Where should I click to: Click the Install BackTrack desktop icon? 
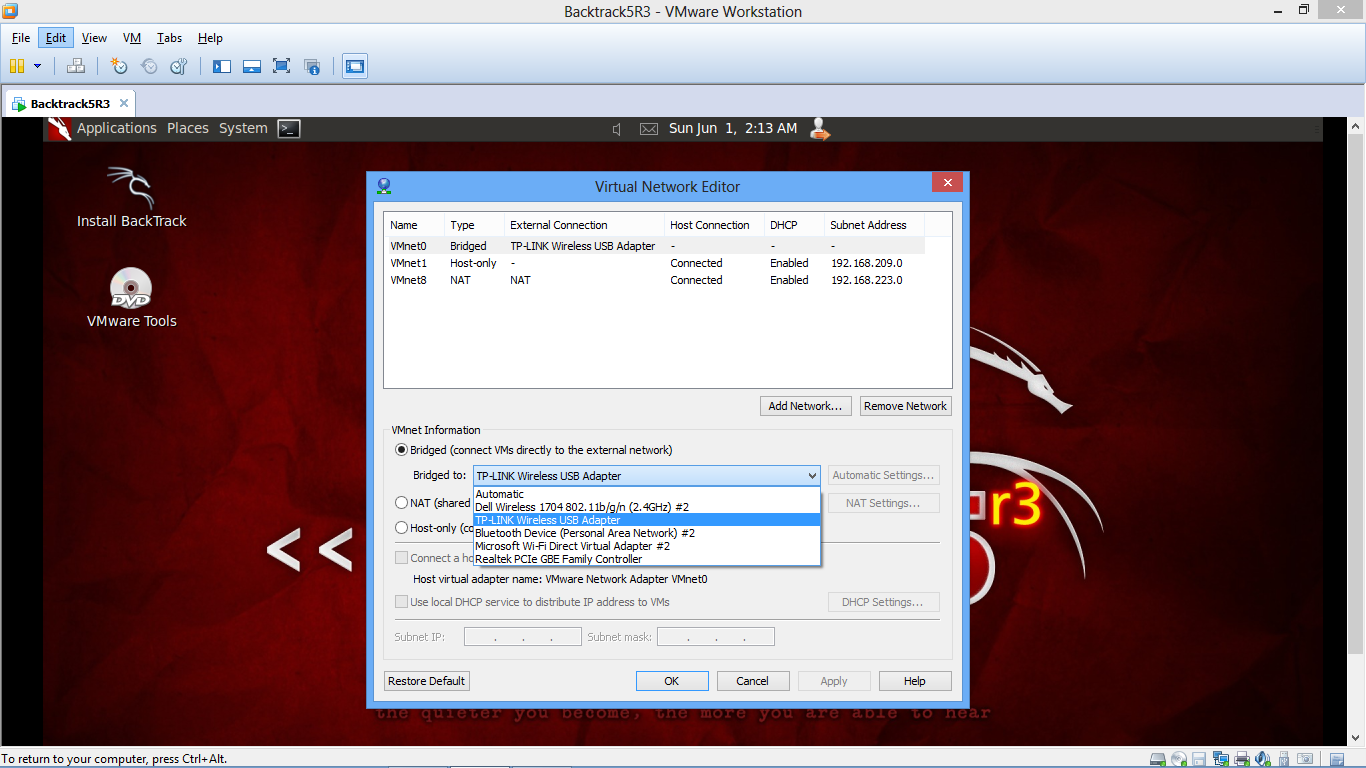coord(131,197)
